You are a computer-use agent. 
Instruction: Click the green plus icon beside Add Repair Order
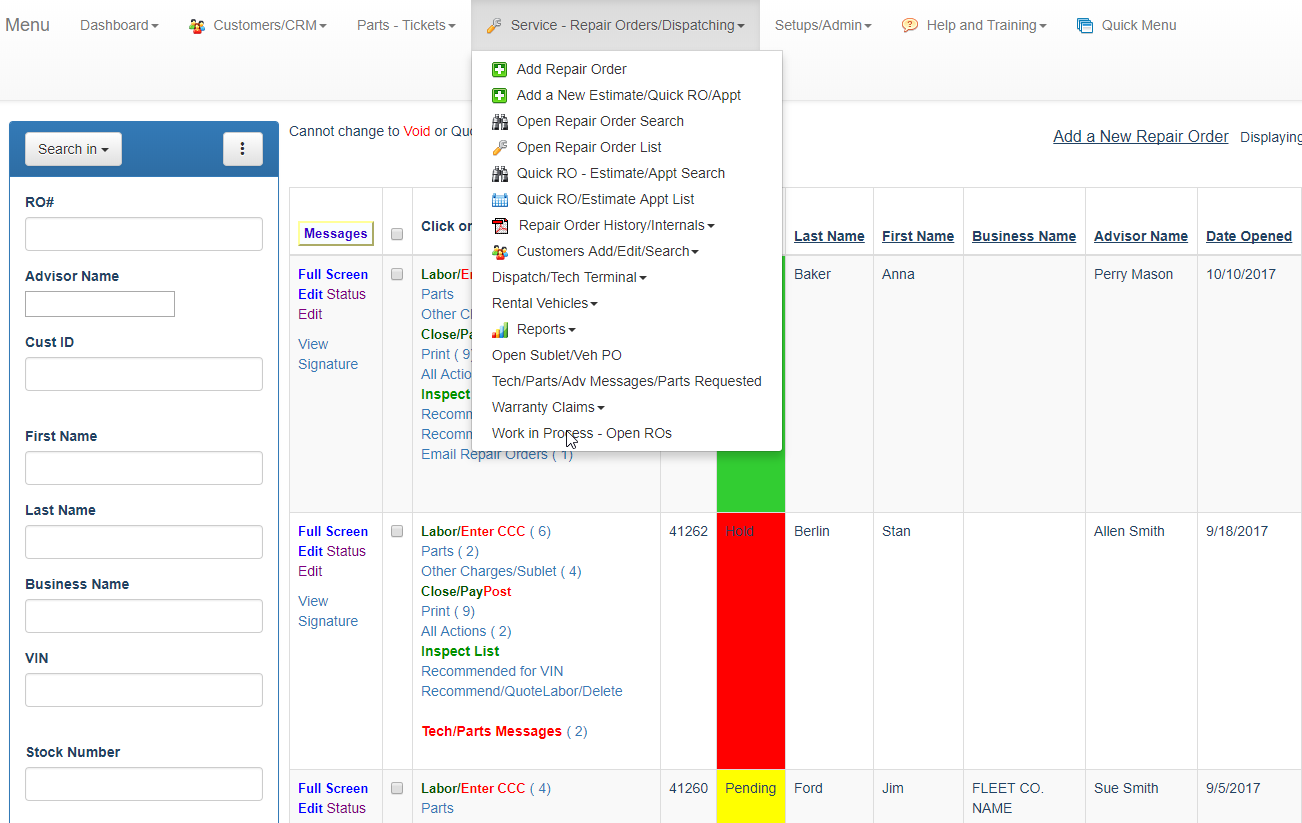tap(500, 69)
